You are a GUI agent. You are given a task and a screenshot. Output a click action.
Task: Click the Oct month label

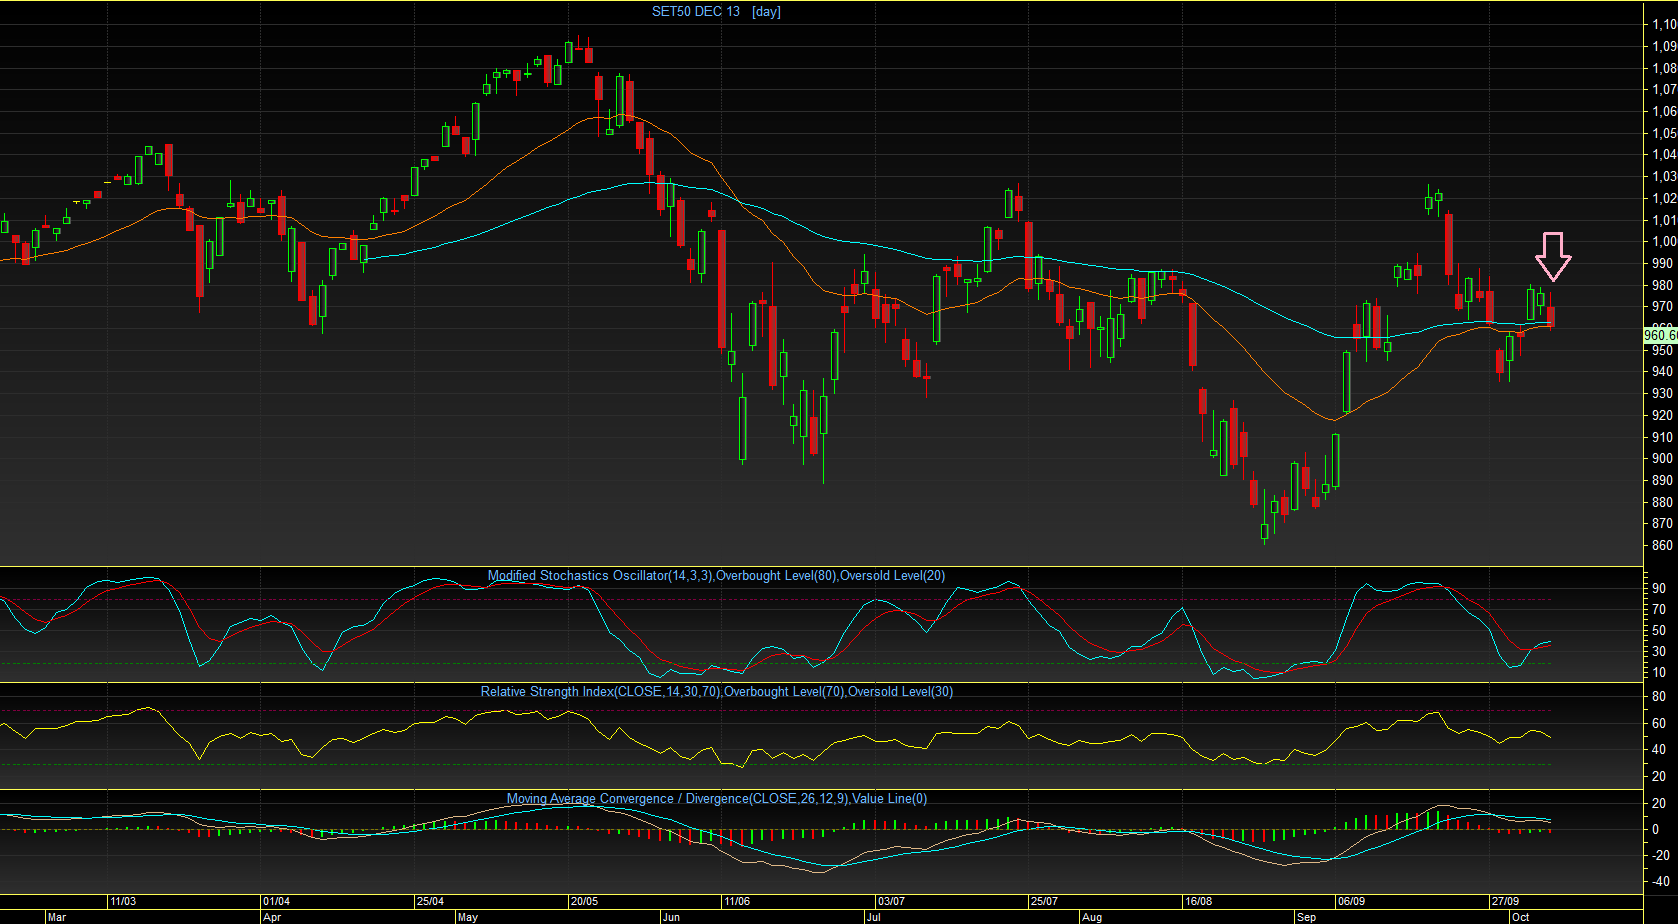tap(1521, 917)
